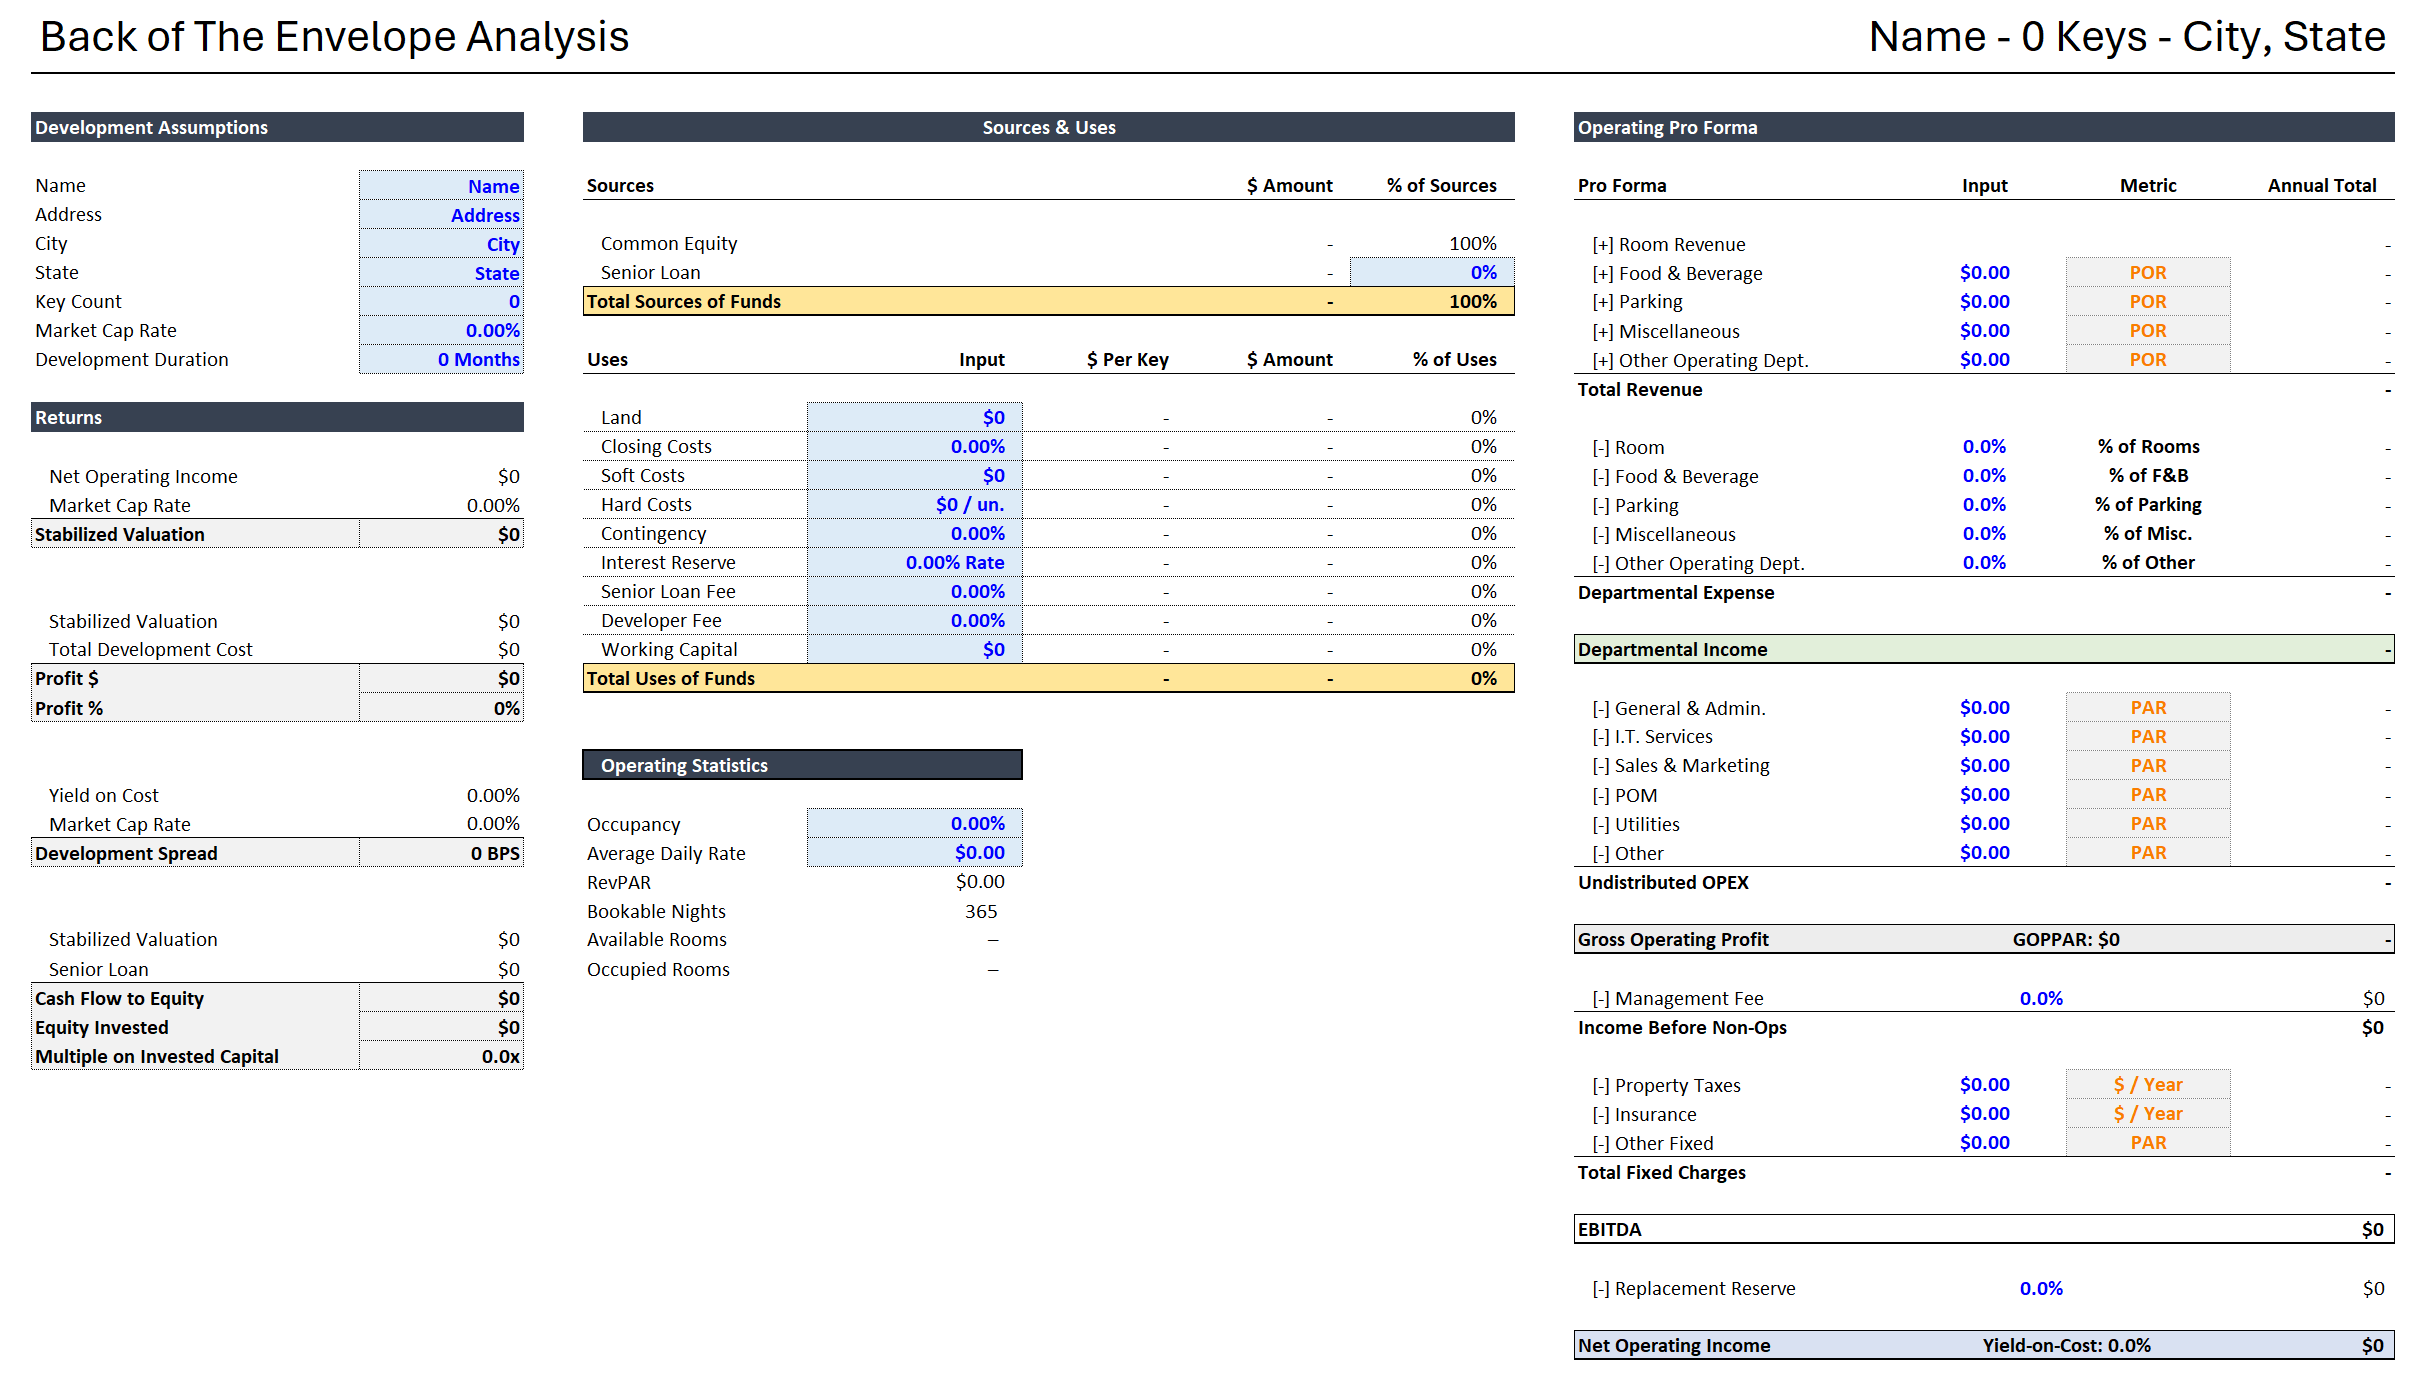Viewport: 2422px width, 1380px height.
Task: Click the 'Total Uses of Funds' row label
Action: [x=670, y=679]
